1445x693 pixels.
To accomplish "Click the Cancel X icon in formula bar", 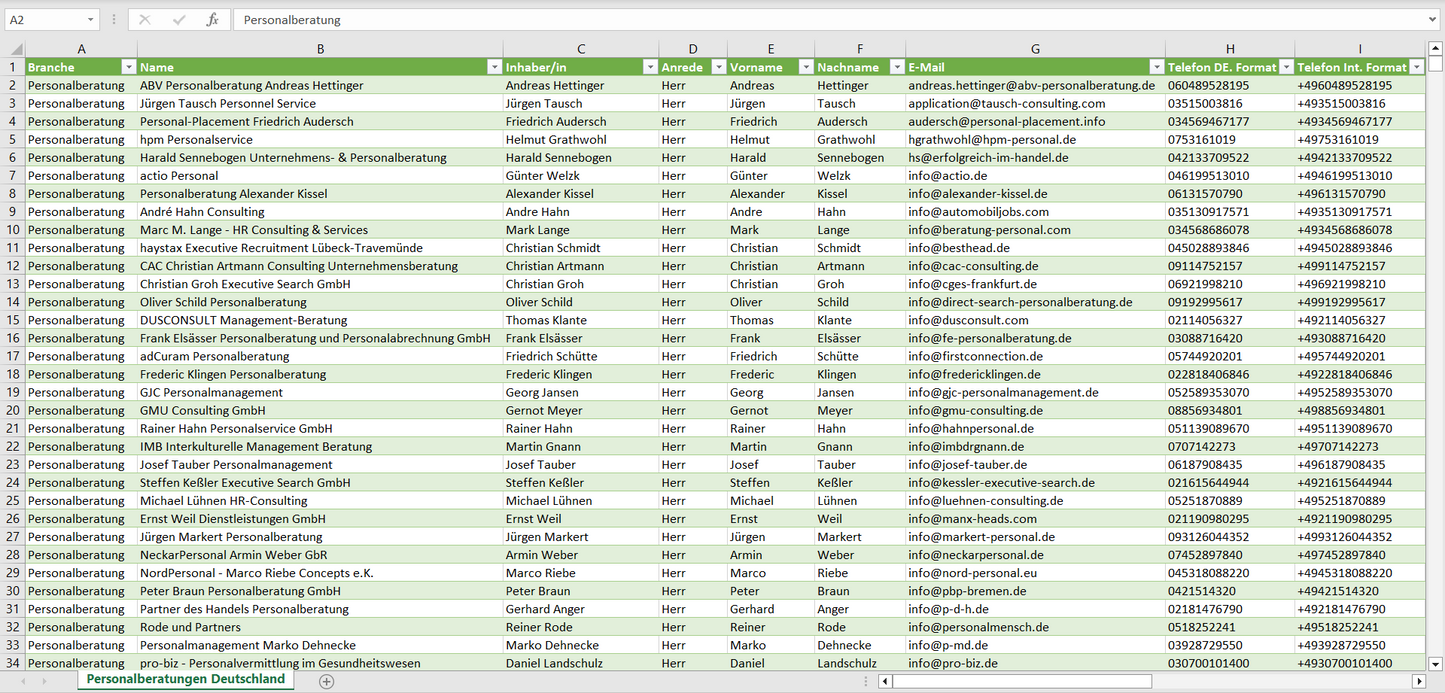I will [x=145, y=20].
